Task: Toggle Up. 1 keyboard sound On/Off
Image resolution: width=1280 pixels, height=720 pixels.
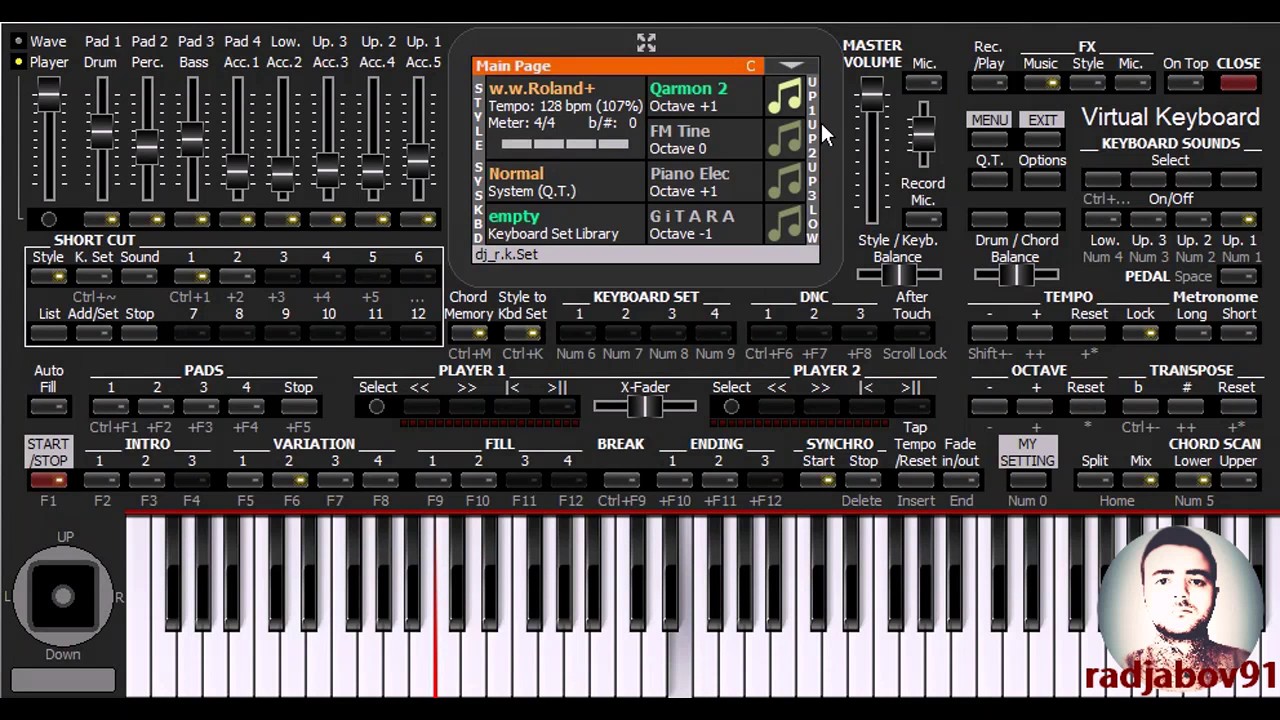Action: point(1239,220)
